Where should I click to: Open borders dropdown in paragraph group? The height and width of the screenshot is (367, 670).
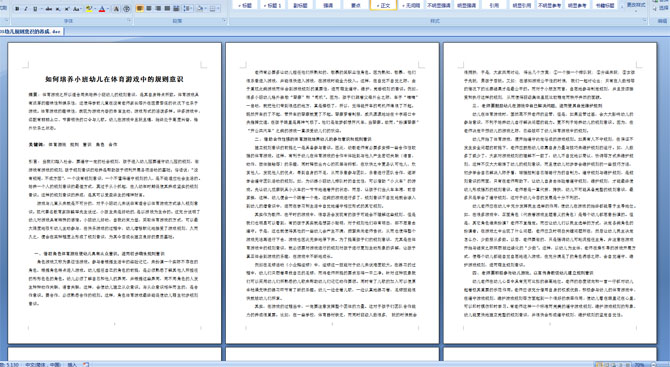coord(216,9)
